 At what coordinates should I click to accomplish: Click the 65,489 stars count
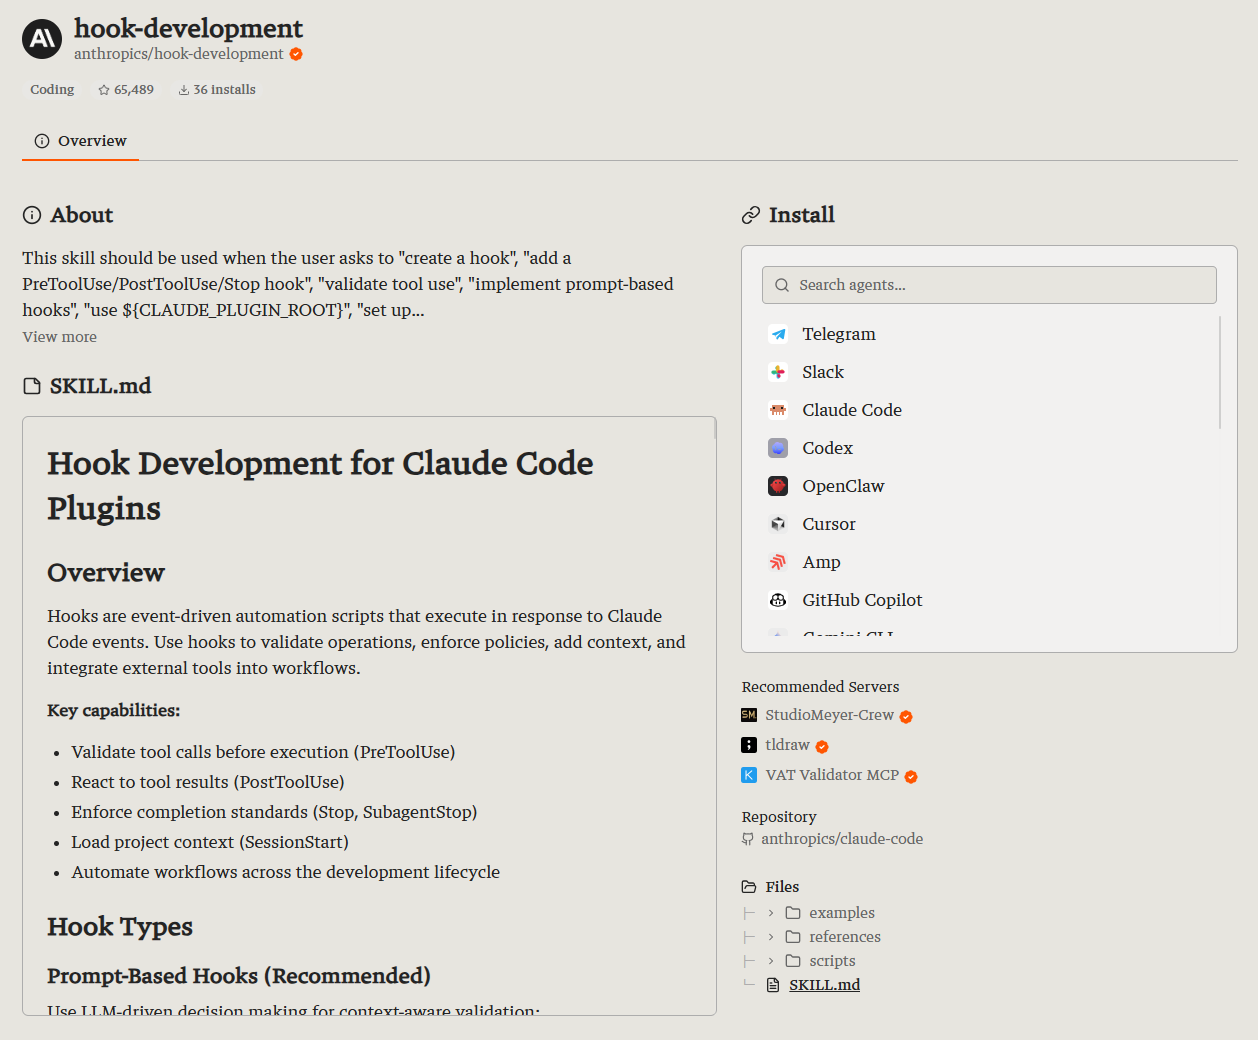[x=134, y=90]
